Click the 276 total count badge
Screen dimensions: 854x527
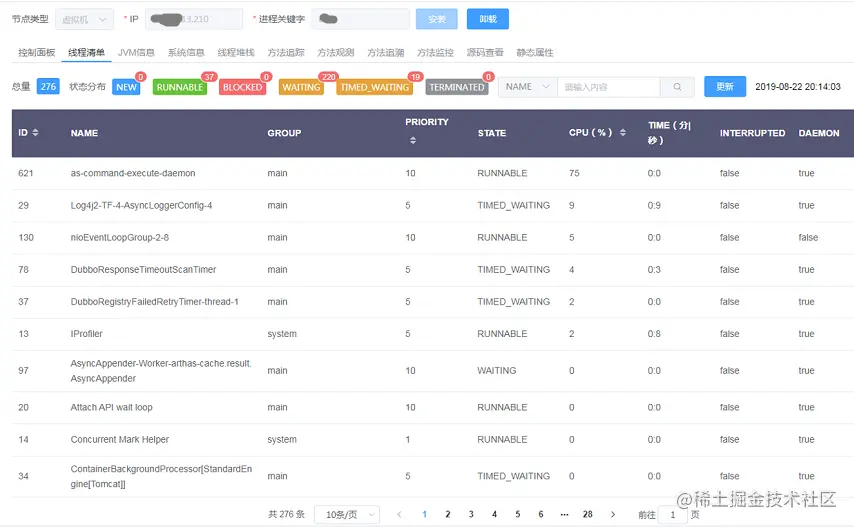[48, 87]
